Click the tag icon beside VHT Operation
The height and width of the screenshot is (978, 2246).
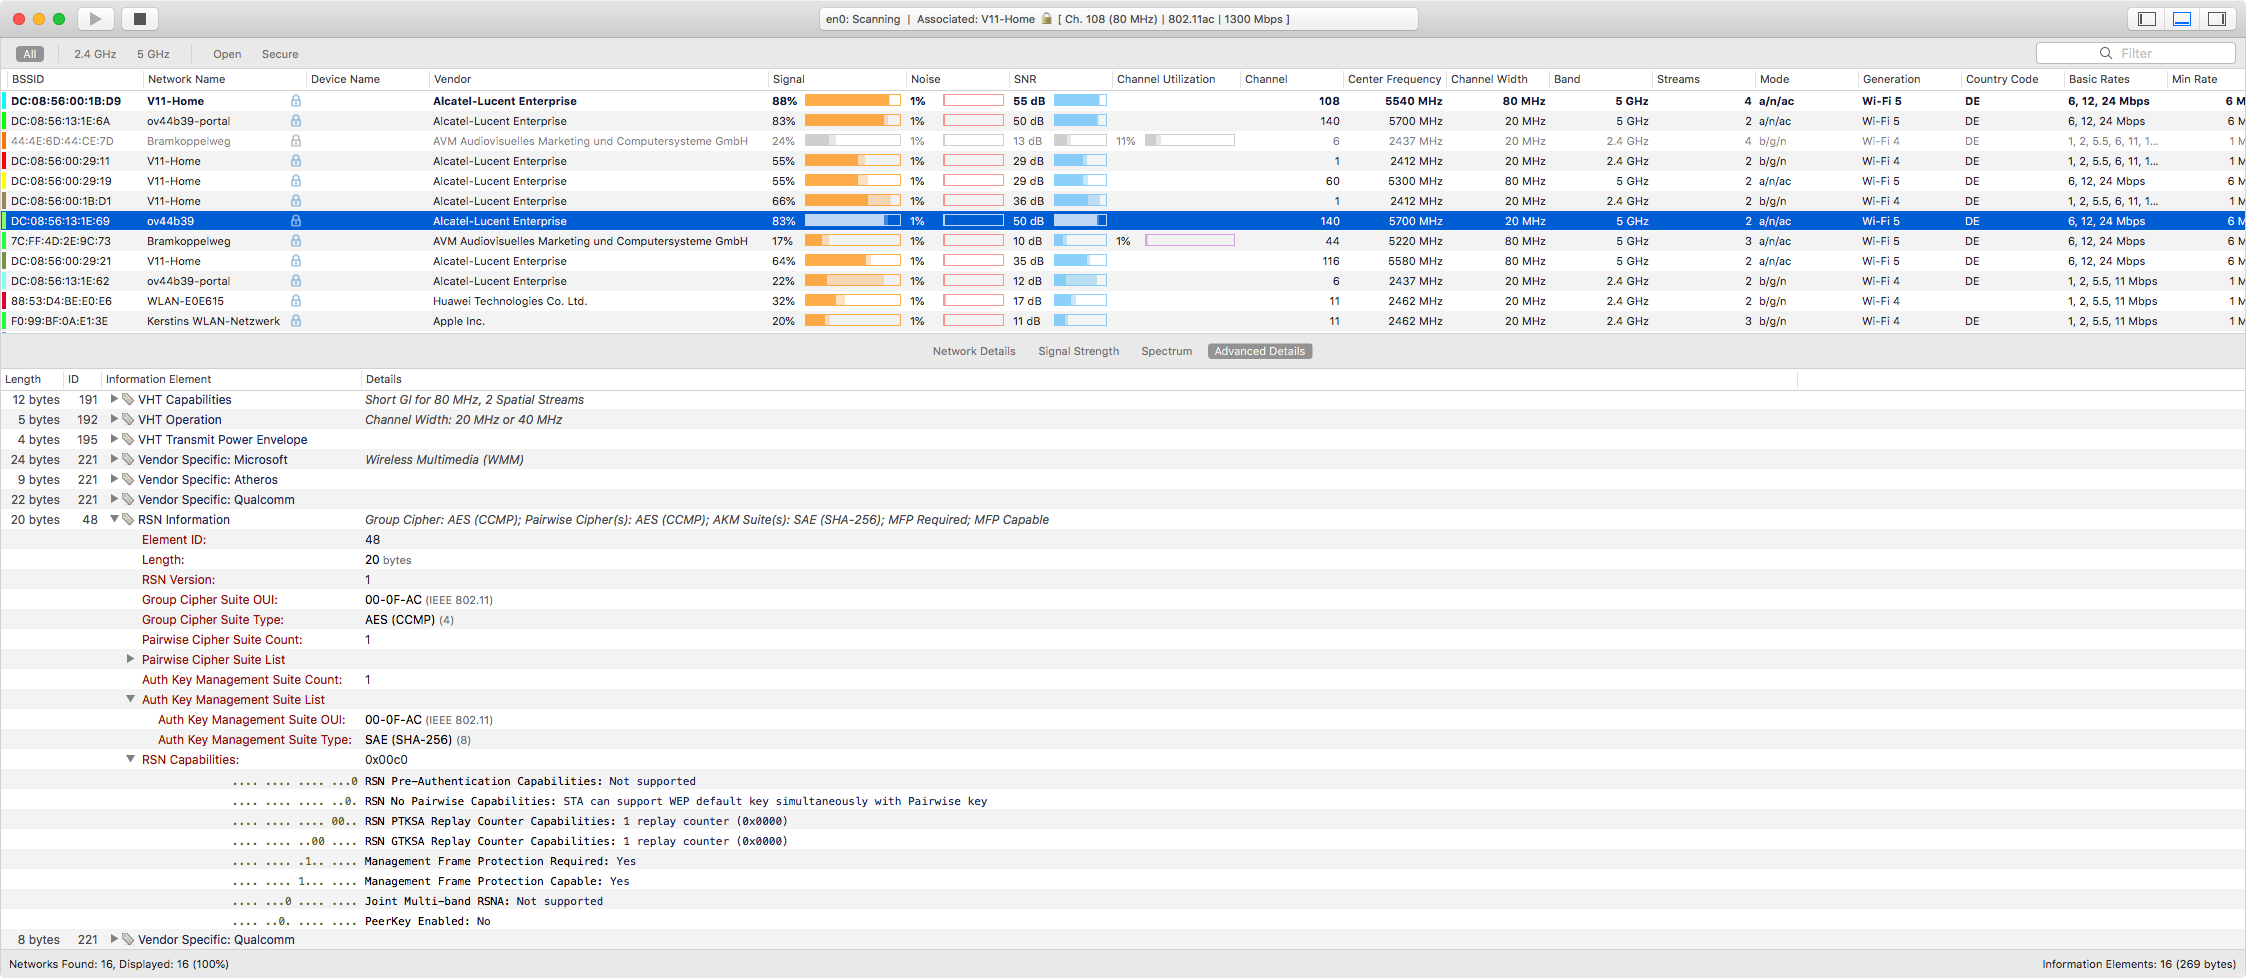[128, 420]
